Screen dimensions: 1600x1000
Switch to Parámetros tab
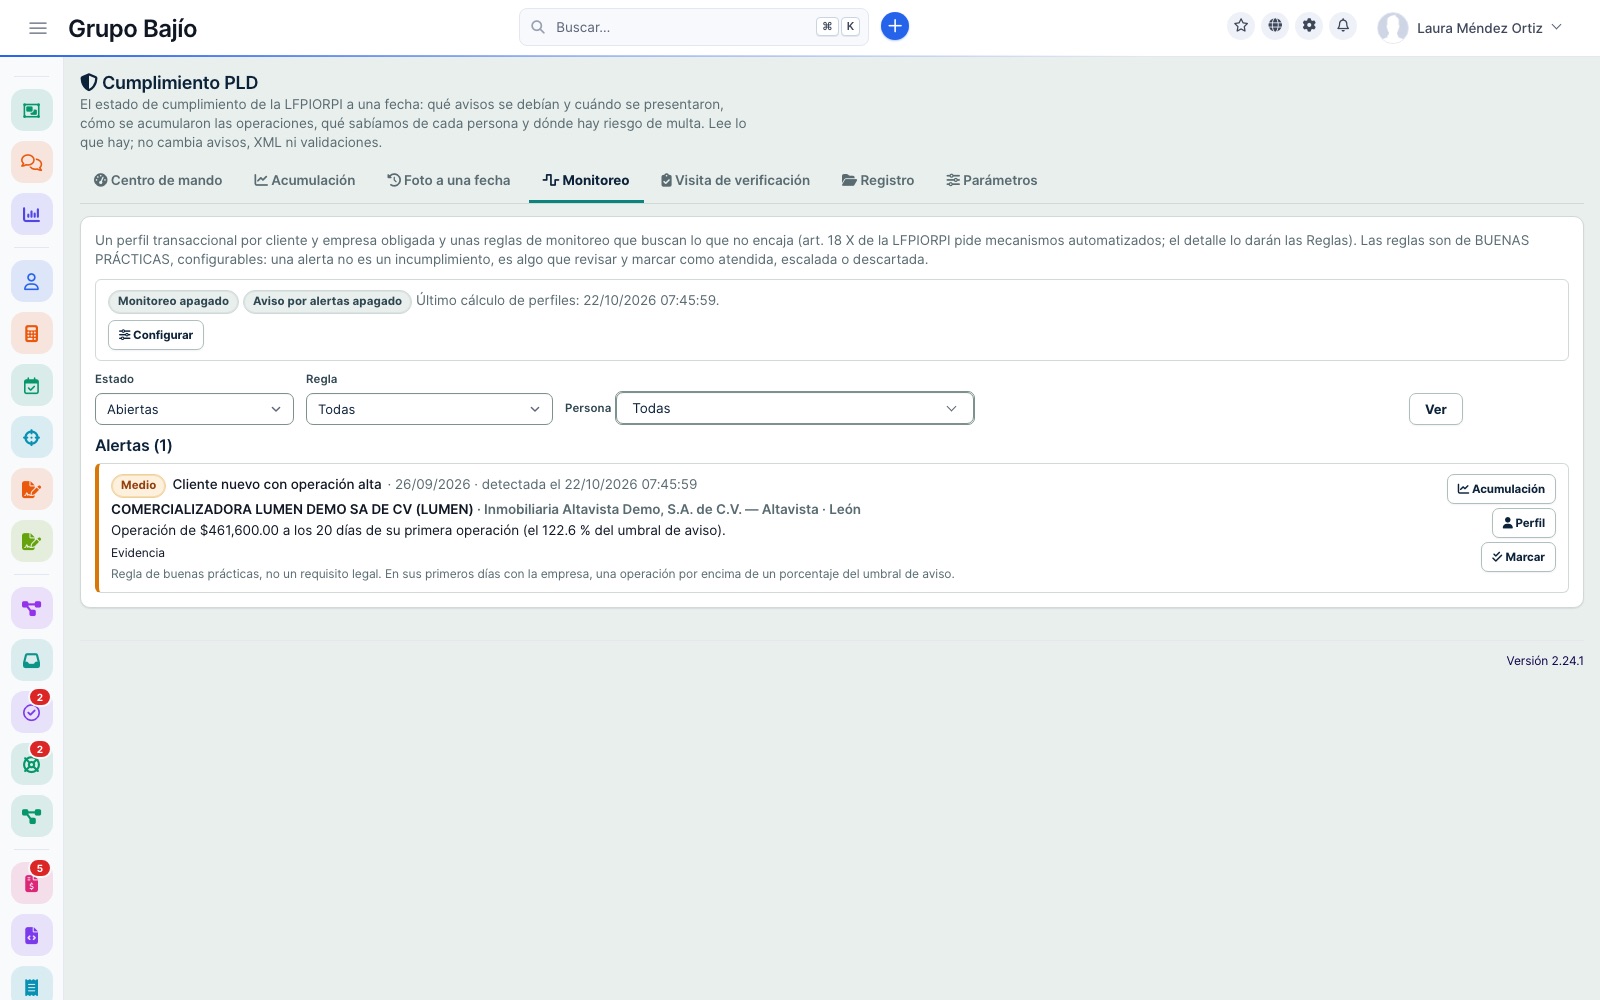pos(992,180)
